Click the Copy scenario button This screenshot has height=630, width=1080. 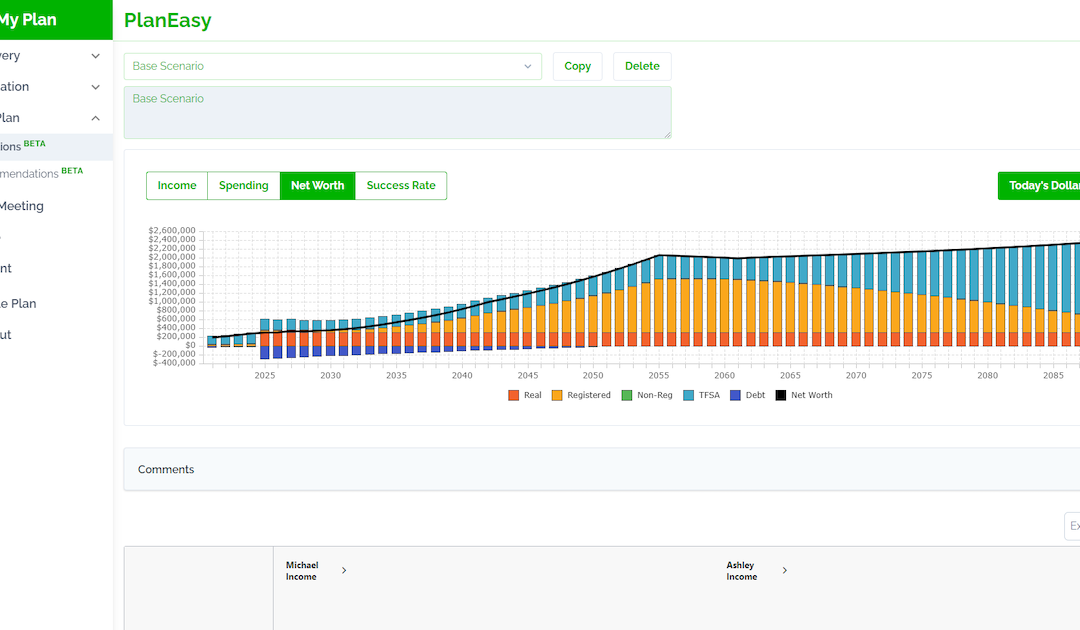578,66
